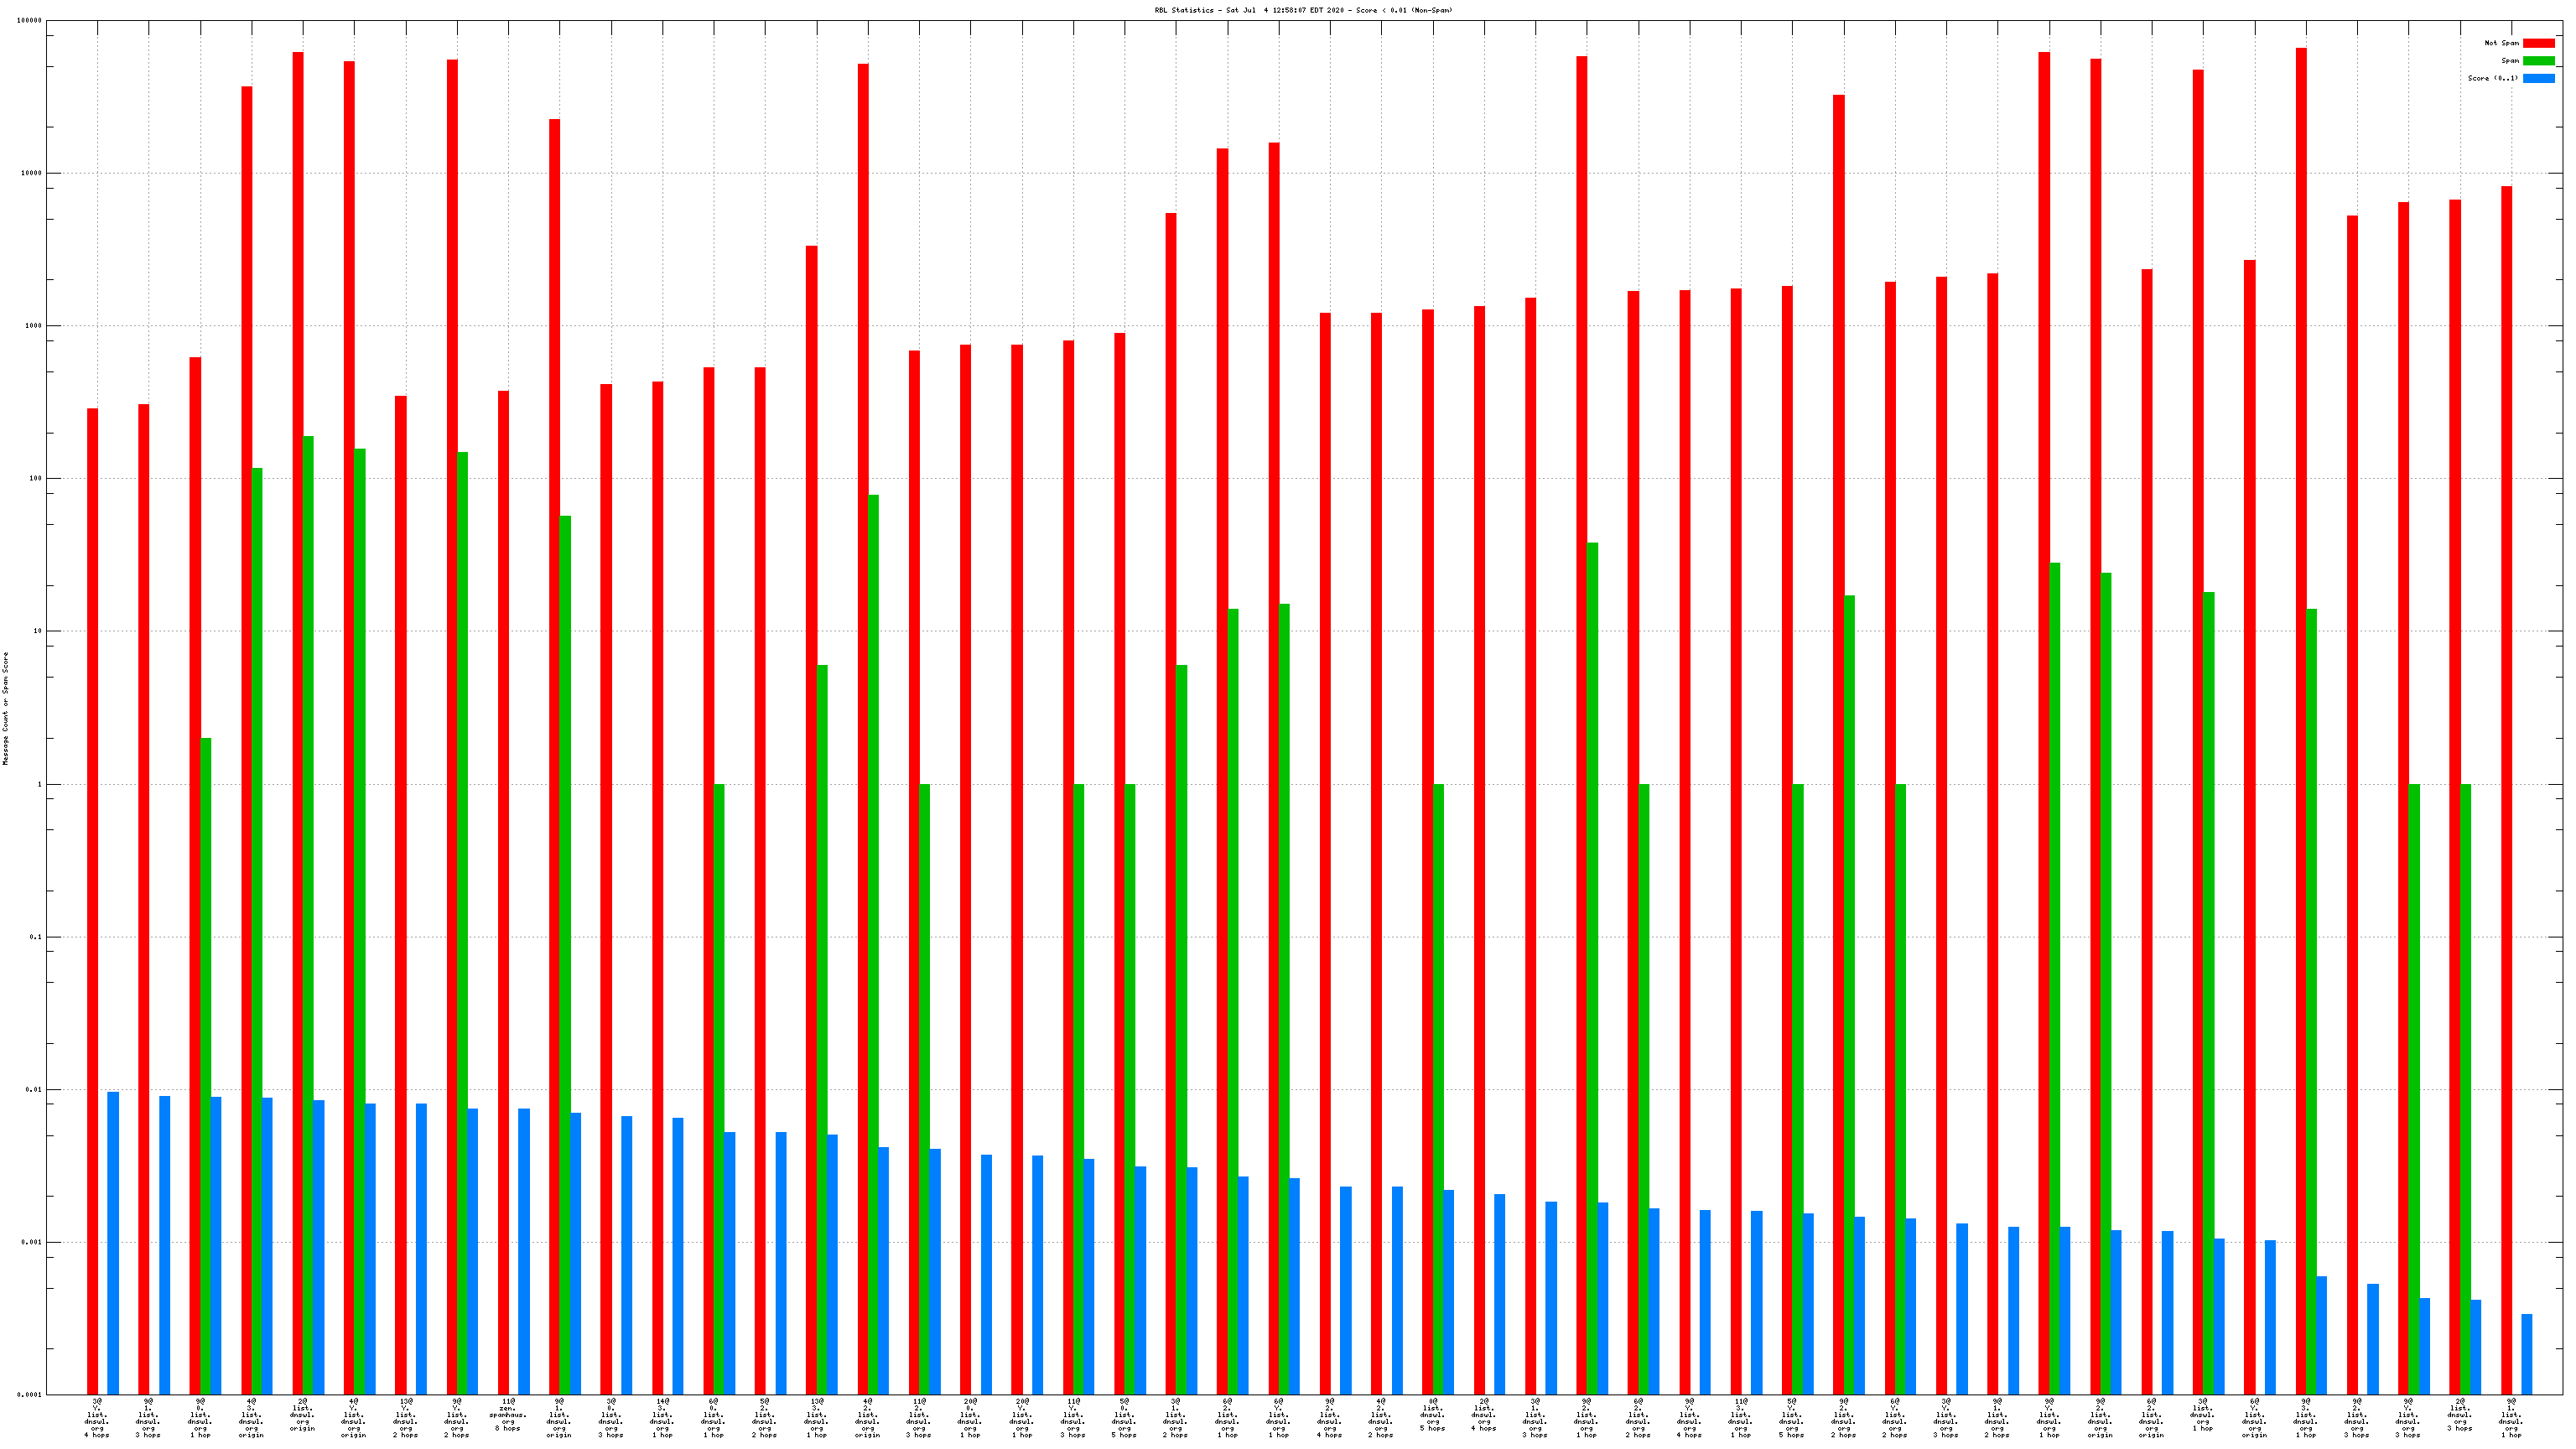Click the '3@ Y.list.dnswl.org 4 hops' label
Image resolution: width=2576 pixels, height=1449 pixels.
pyautogui.click(x=97, y=1418)
